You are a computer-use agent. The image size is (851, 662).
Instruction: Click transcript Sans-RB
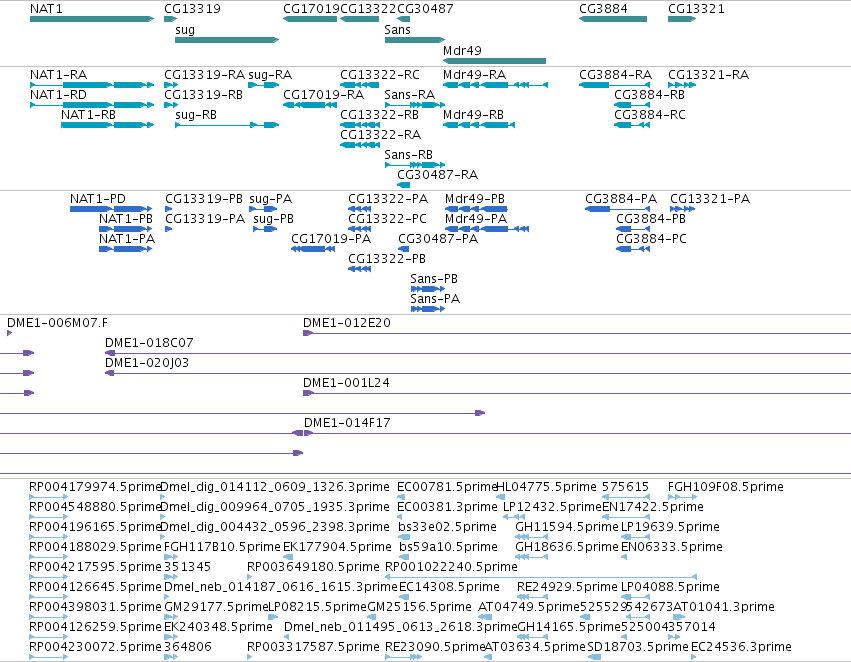coord(409,155)
